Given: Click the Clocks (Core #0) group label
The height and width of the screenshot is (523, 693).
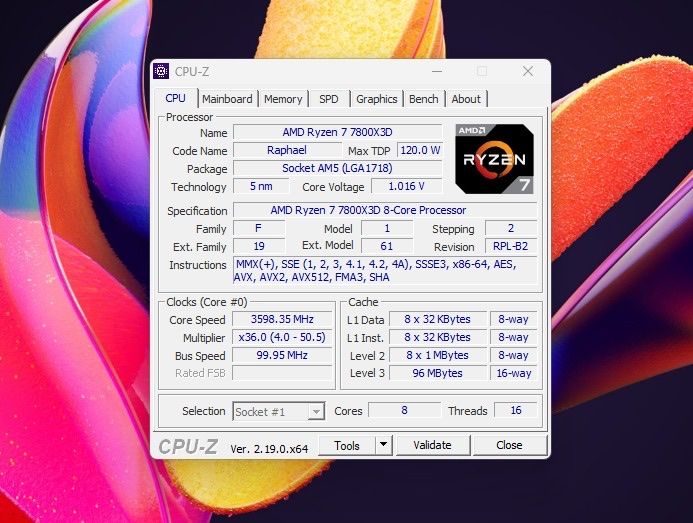Looking at the screenshot, I should [207, 302].
